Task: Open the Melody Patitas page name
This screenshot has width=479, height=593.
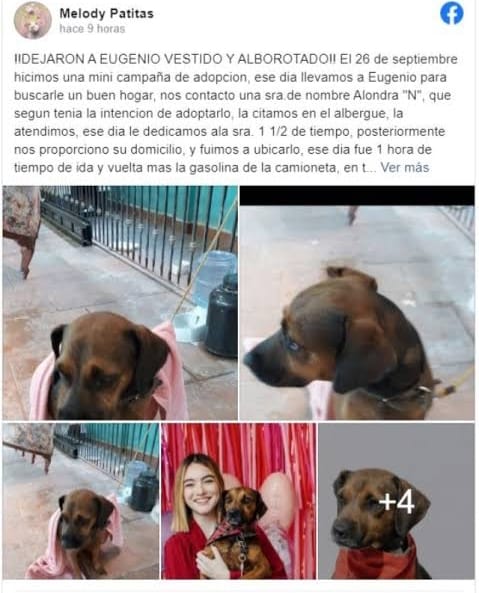Action: [x=106, y=14]
